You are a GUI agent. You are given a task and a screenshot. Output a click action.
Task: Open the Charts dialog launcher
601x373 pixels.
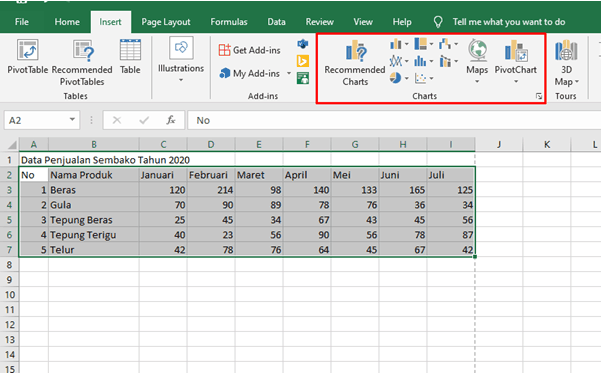[x=539, y=96]
